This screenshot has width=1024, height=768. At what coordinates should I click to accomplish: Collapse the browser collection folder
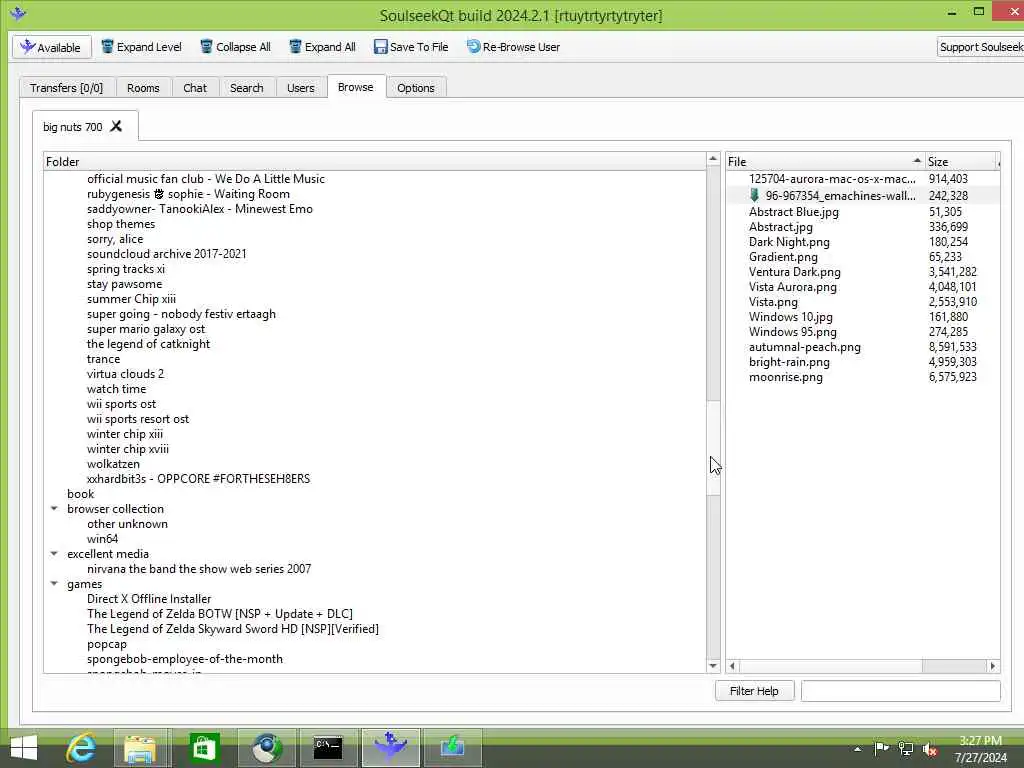tap(54, 509)
